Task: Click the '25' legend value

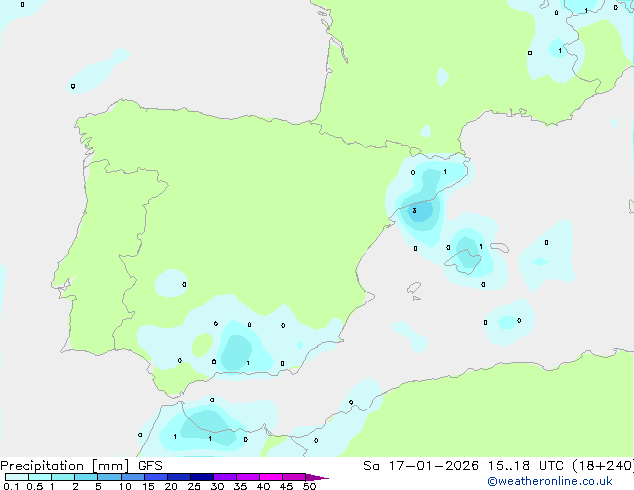Action: (x=194, y=486)
